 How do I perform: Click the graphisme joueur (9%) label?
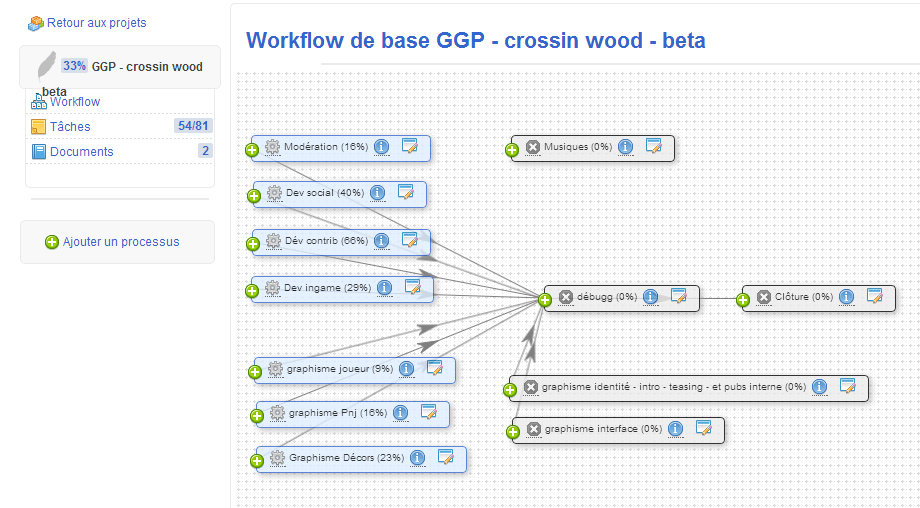[x=340, y=368]
